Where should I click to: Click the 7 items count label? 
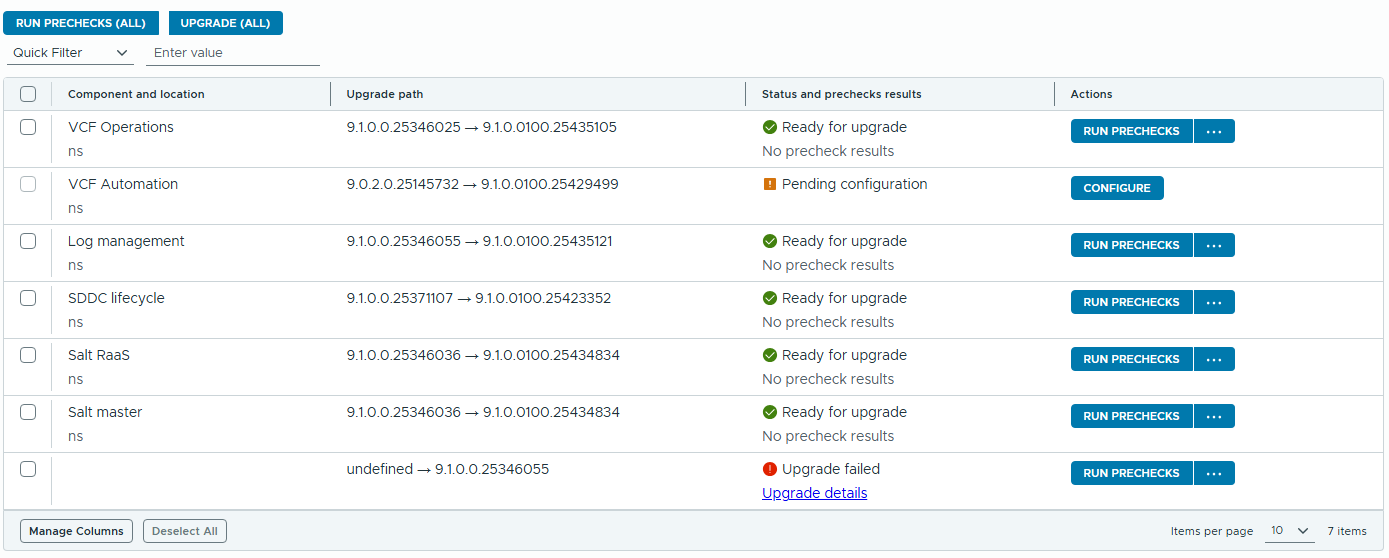(1347, 531)
